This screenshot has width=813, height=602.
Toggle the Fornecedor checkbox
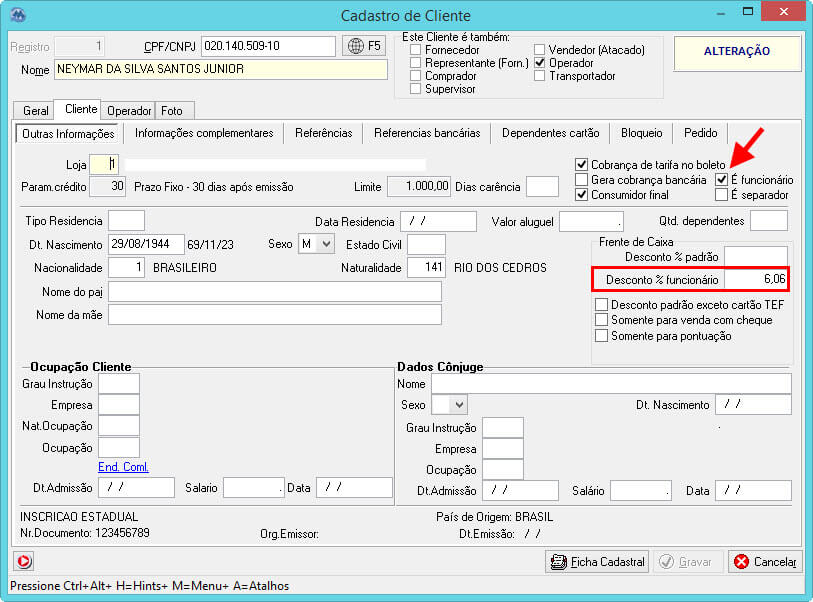[415, 50]
